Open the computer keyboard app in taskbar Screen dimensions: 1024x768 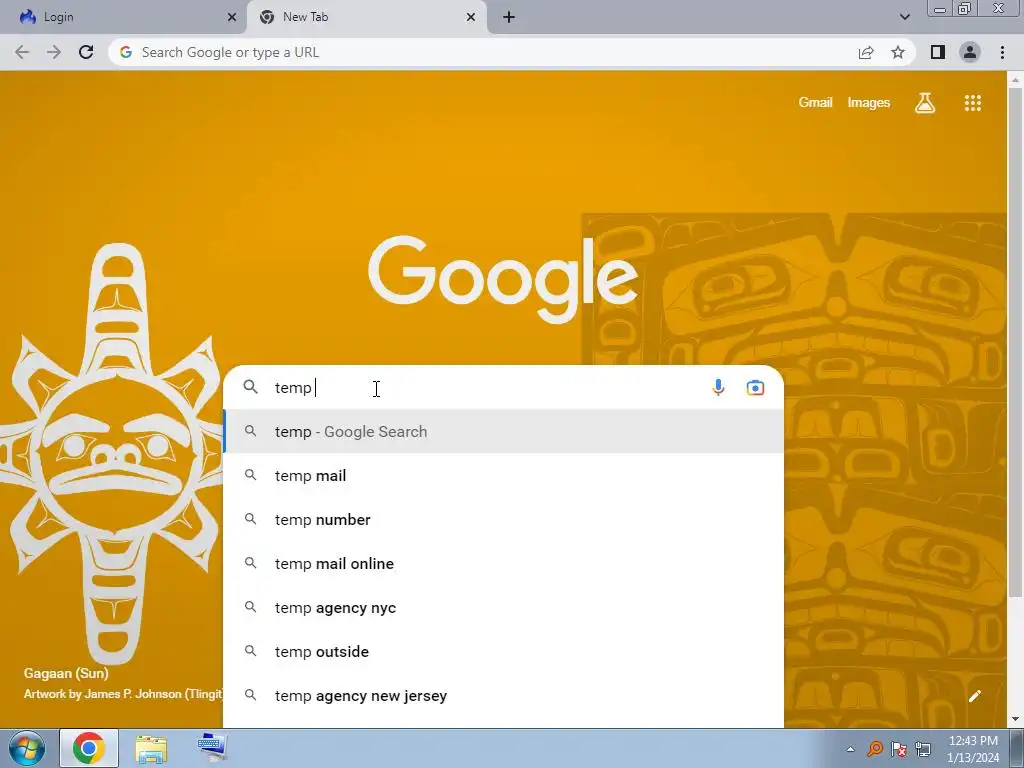coord(212,748)
